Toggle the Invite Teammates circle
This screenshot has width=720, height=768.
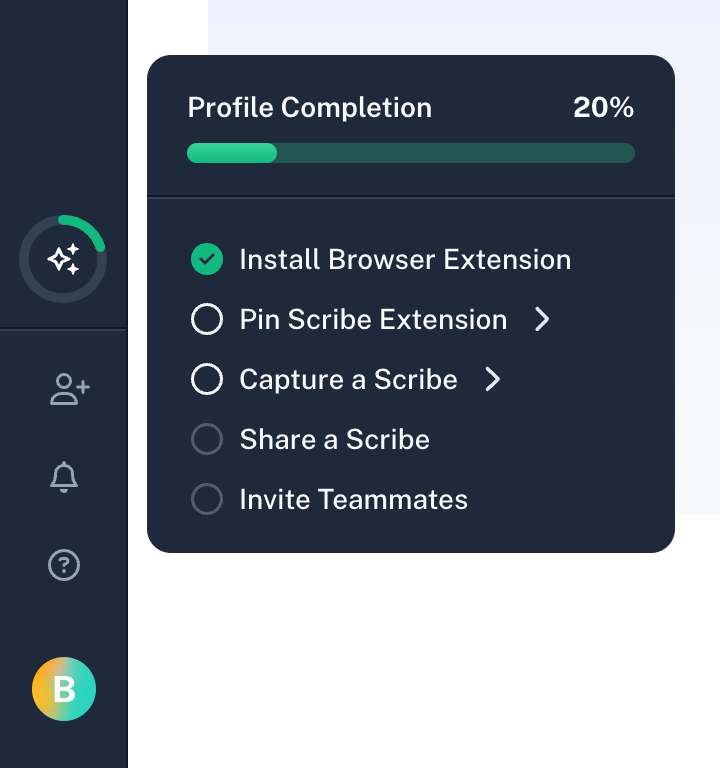(x=207, y=500)
